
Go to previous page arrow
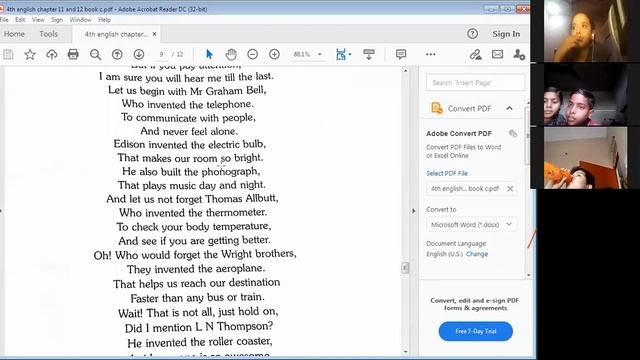click(117, 54)
